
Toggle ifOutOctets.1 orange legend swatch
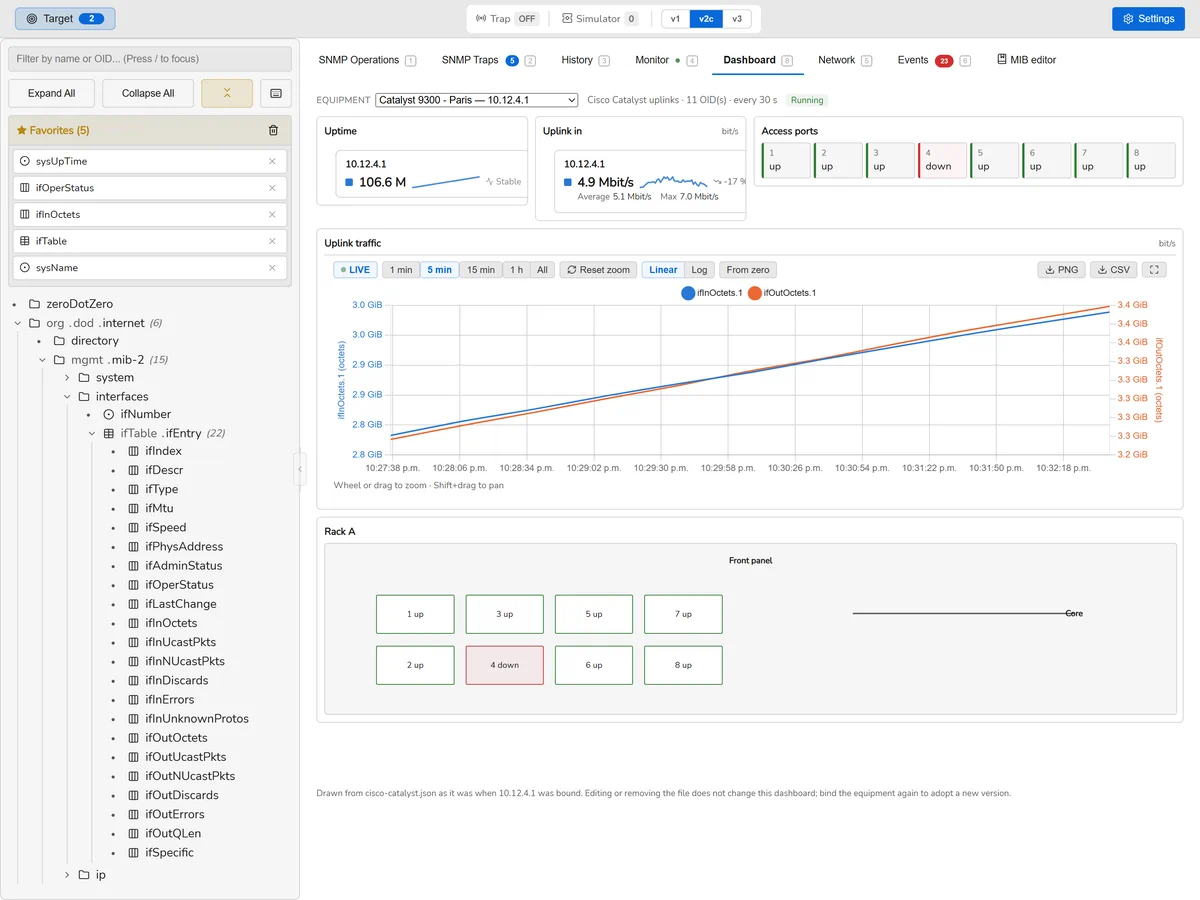[x=755, y=293]
